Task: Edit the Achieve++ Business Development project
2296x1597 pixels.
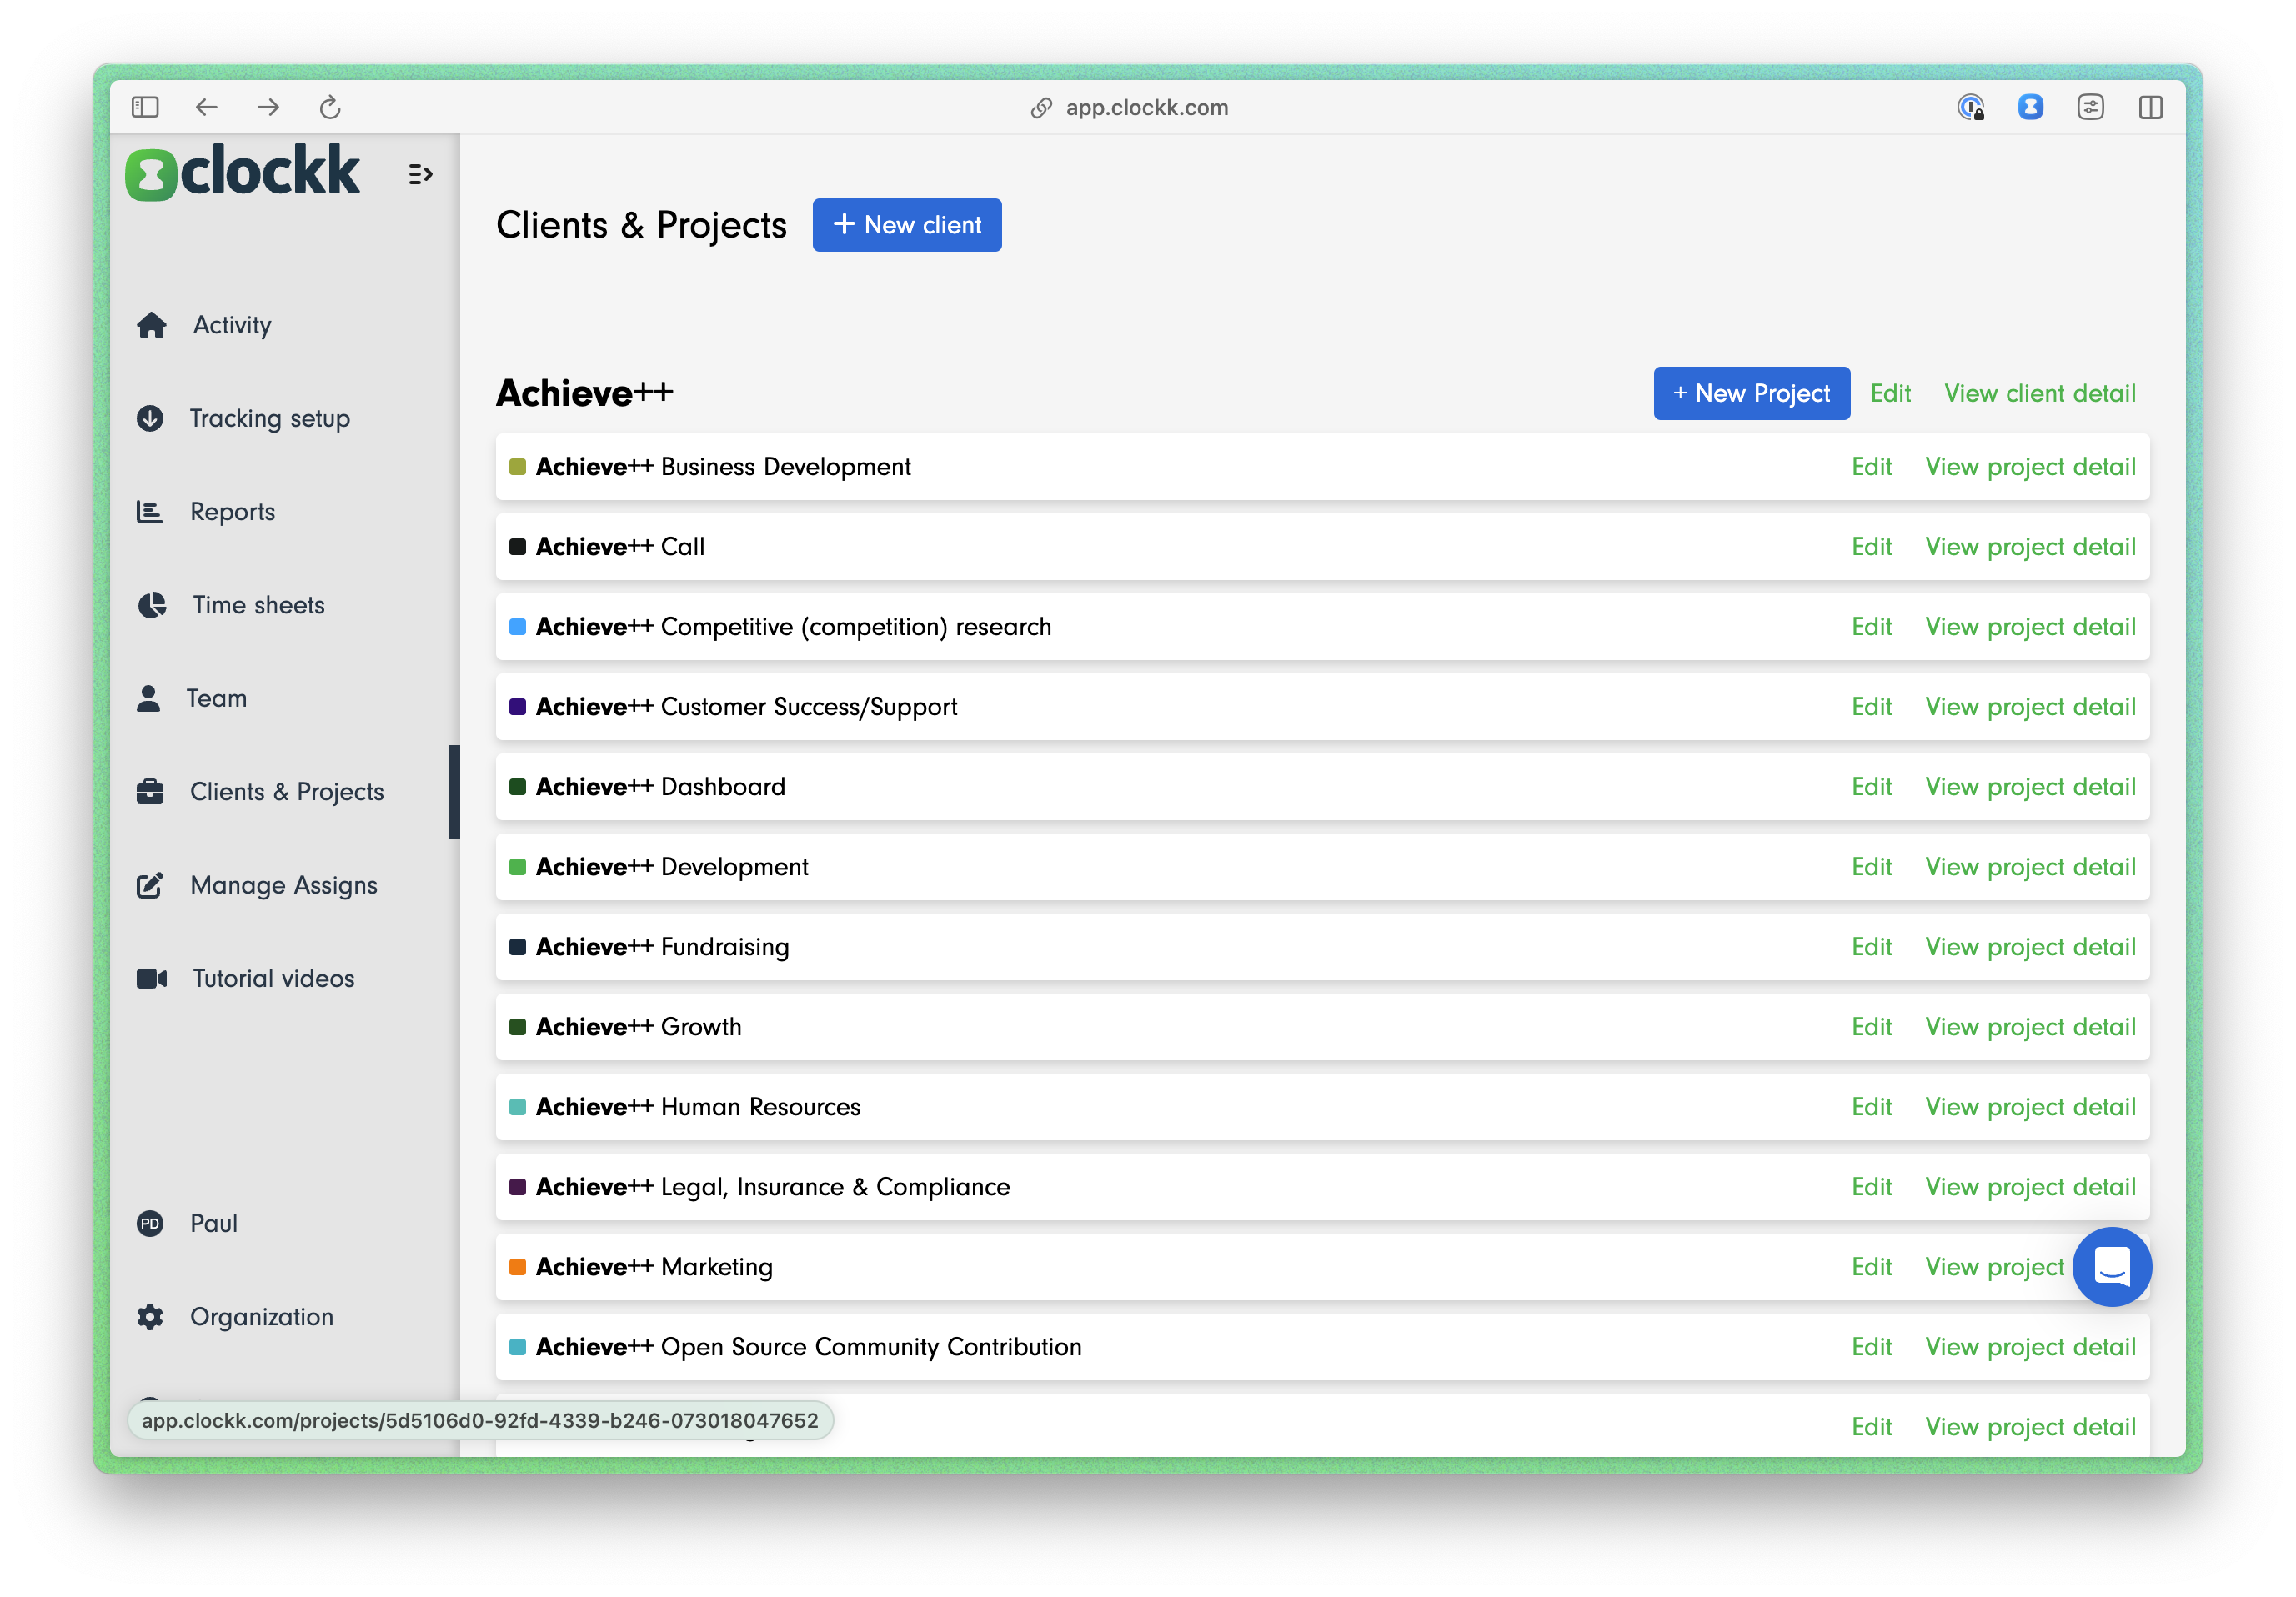Action: [1872, 467]
